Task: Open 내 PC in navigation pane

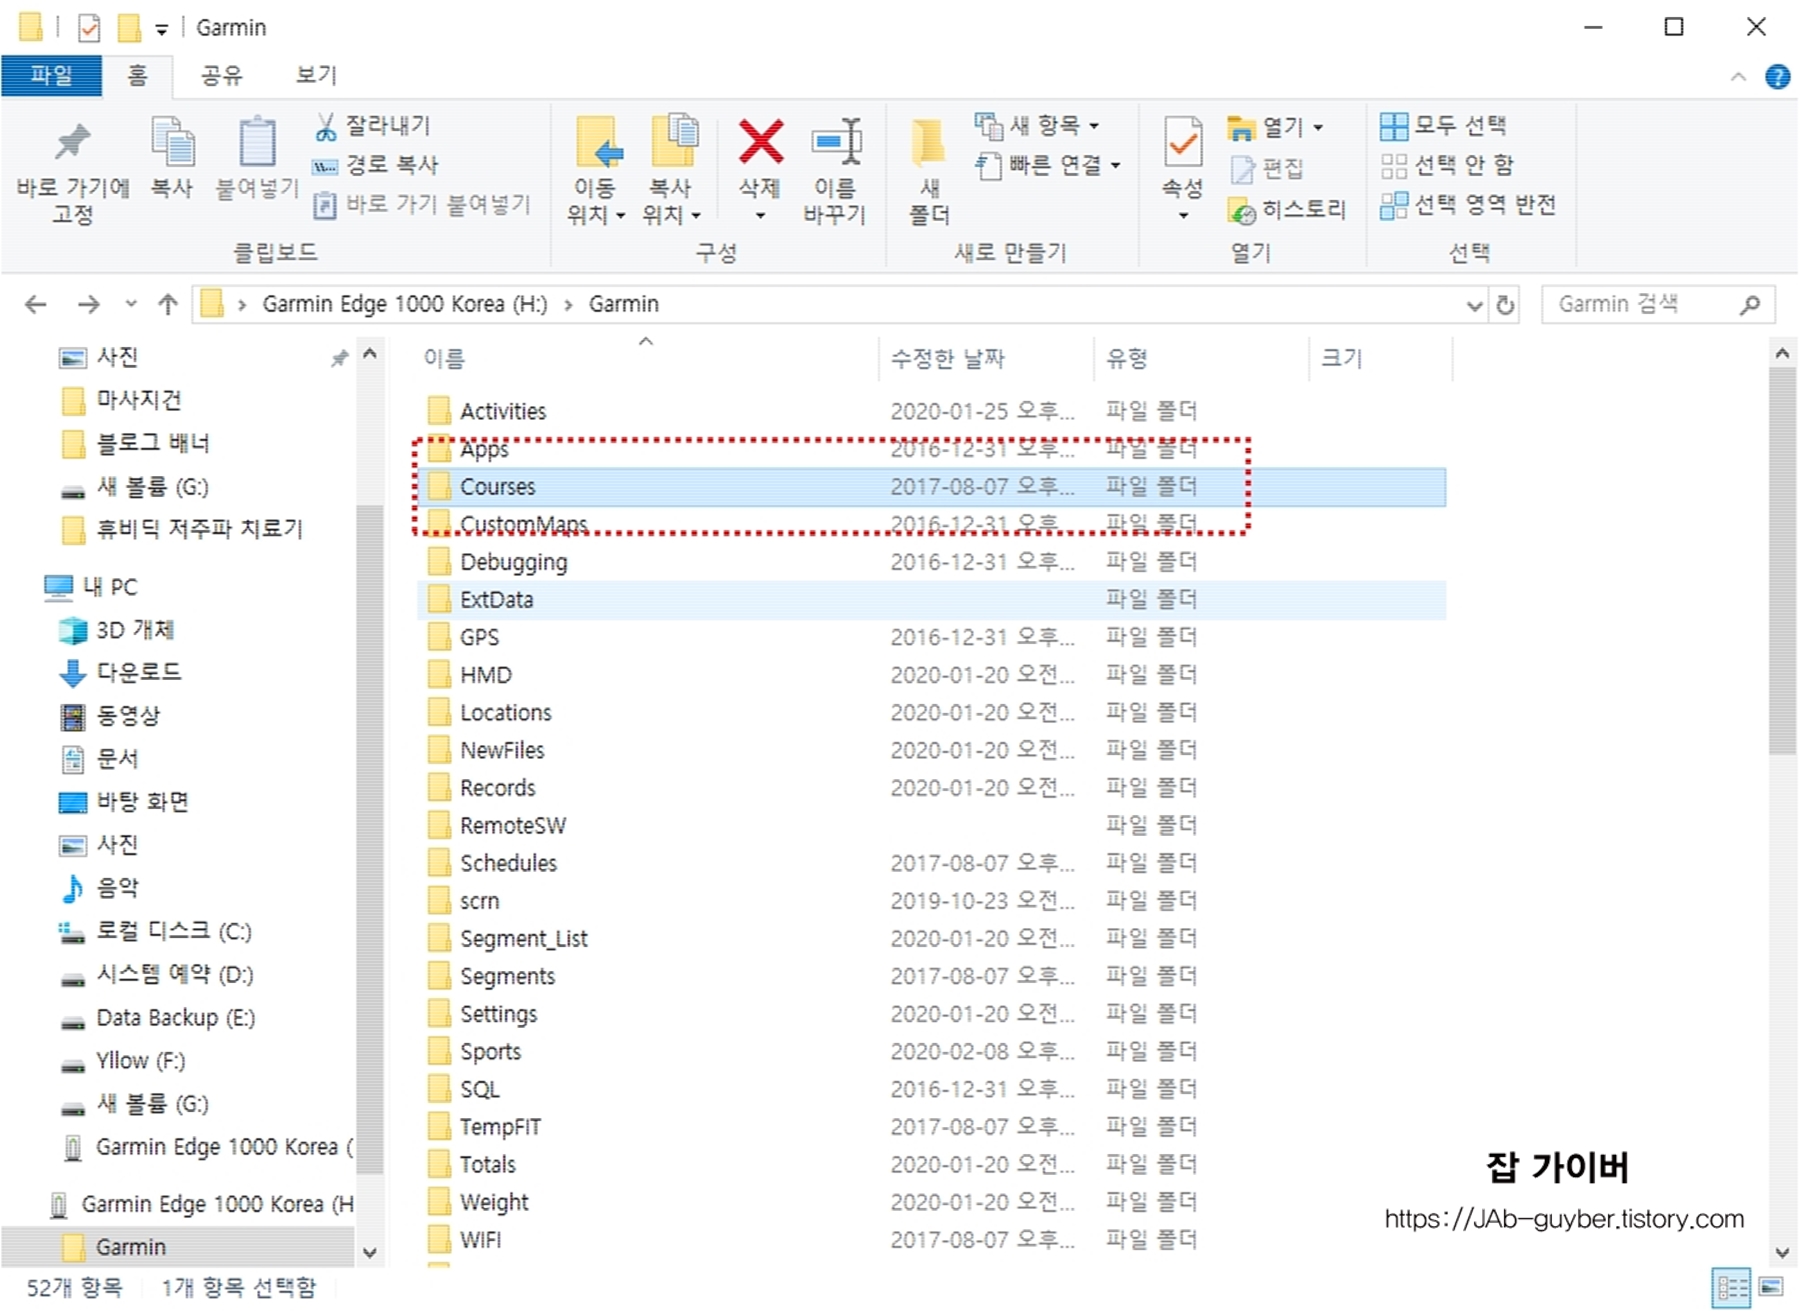Action: click(x=92, y=587)
